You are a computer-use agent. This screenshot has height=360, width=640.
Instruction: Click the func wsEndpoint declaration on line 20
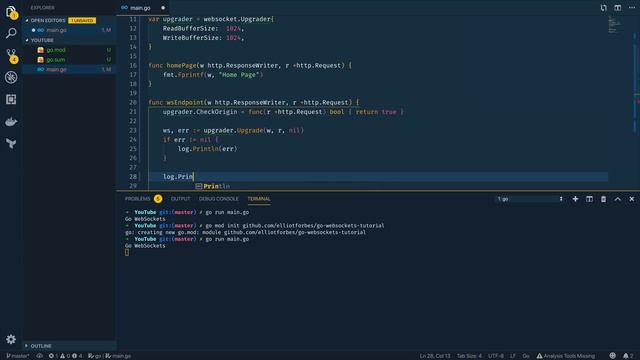point(253,102)
